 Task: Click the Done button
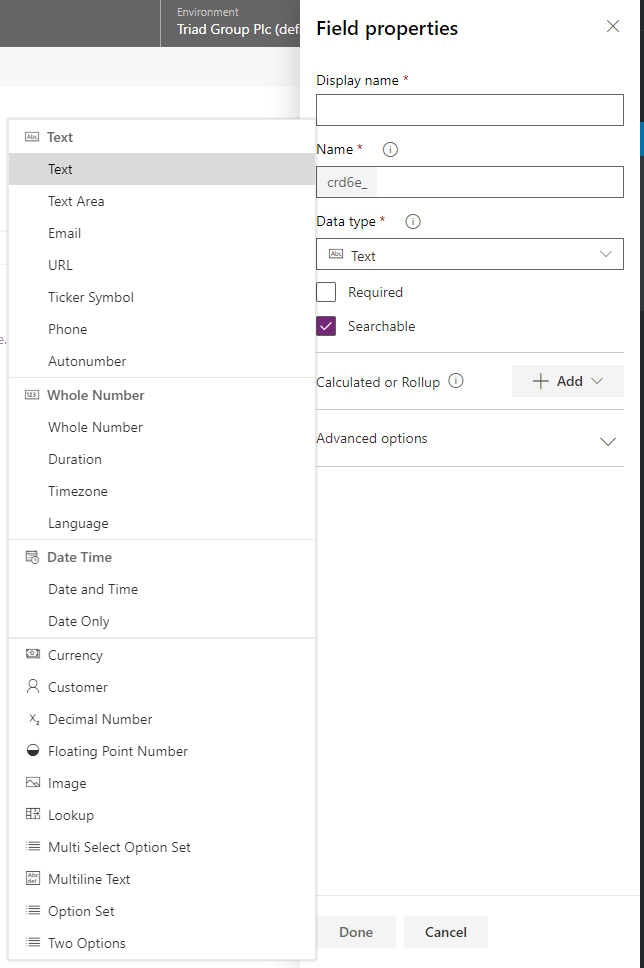tap(356, 932)
